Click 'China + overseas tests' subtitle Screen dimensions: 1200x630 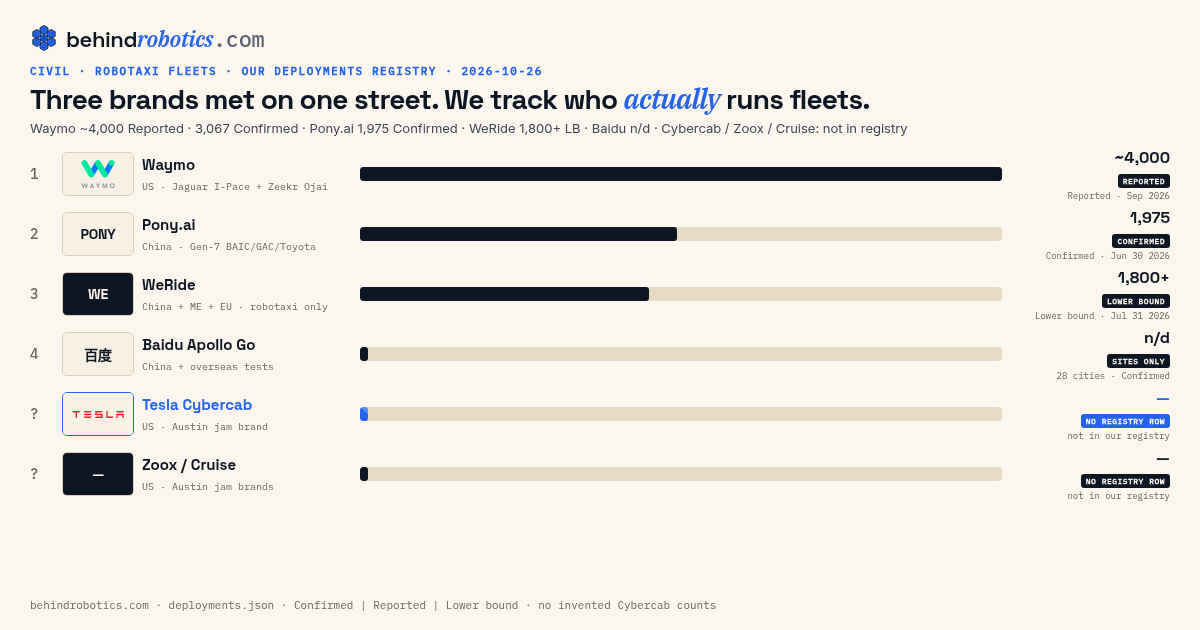(208, 367)
